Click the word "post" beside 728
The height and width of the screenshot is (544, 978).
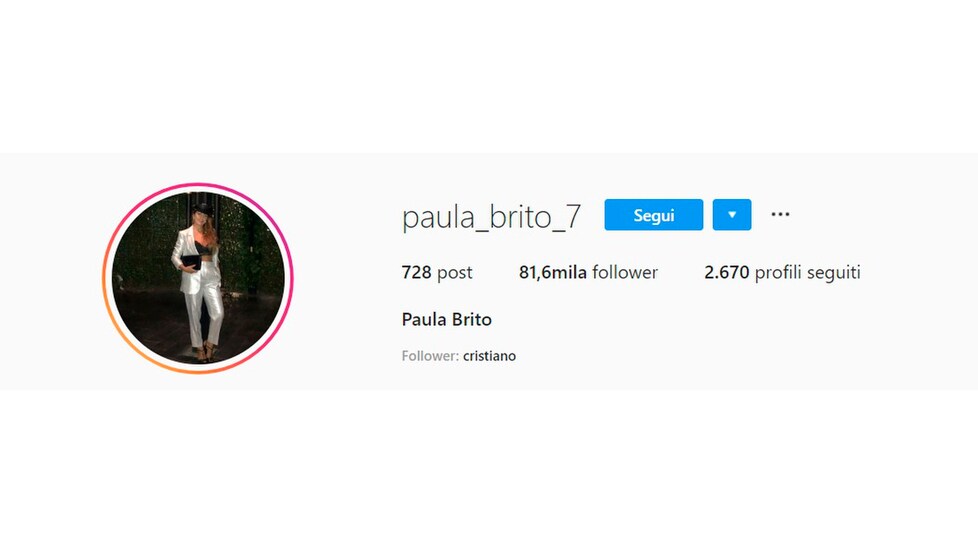click(x=455, y=273)
